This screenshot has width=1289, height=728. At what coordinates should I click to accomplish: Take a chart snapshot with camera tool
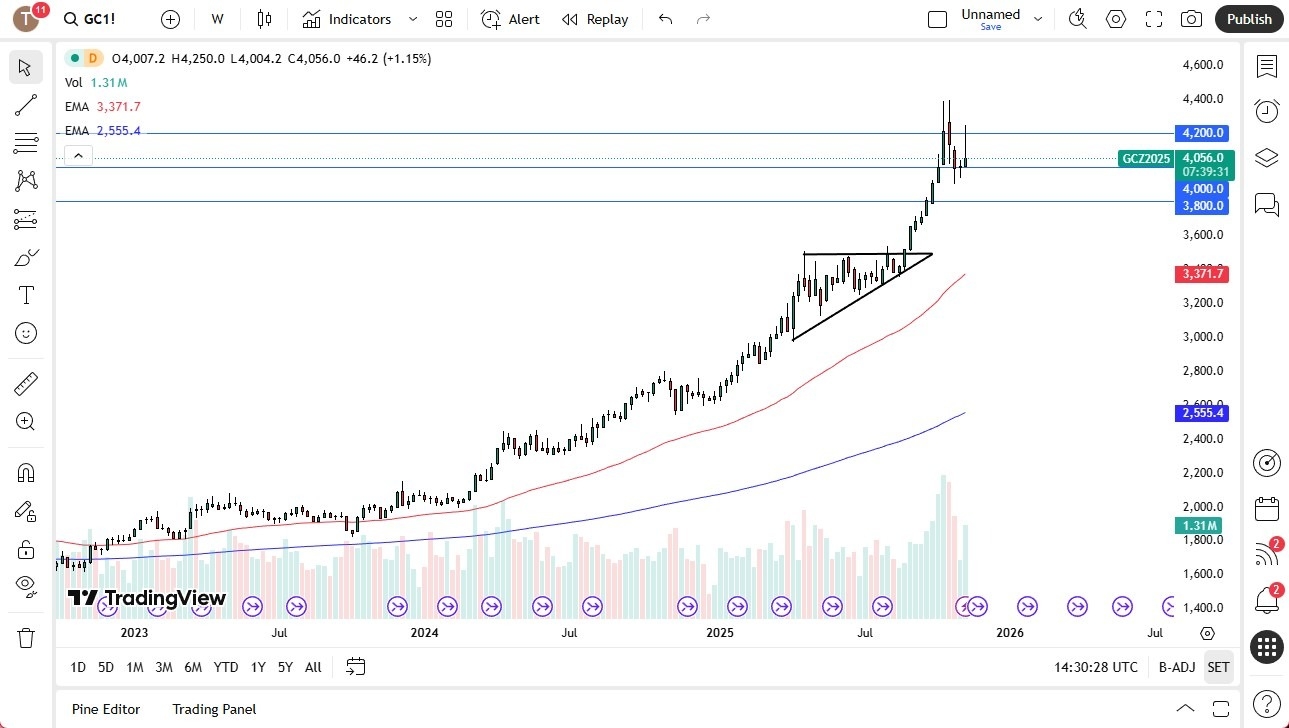pos(1191,19)
